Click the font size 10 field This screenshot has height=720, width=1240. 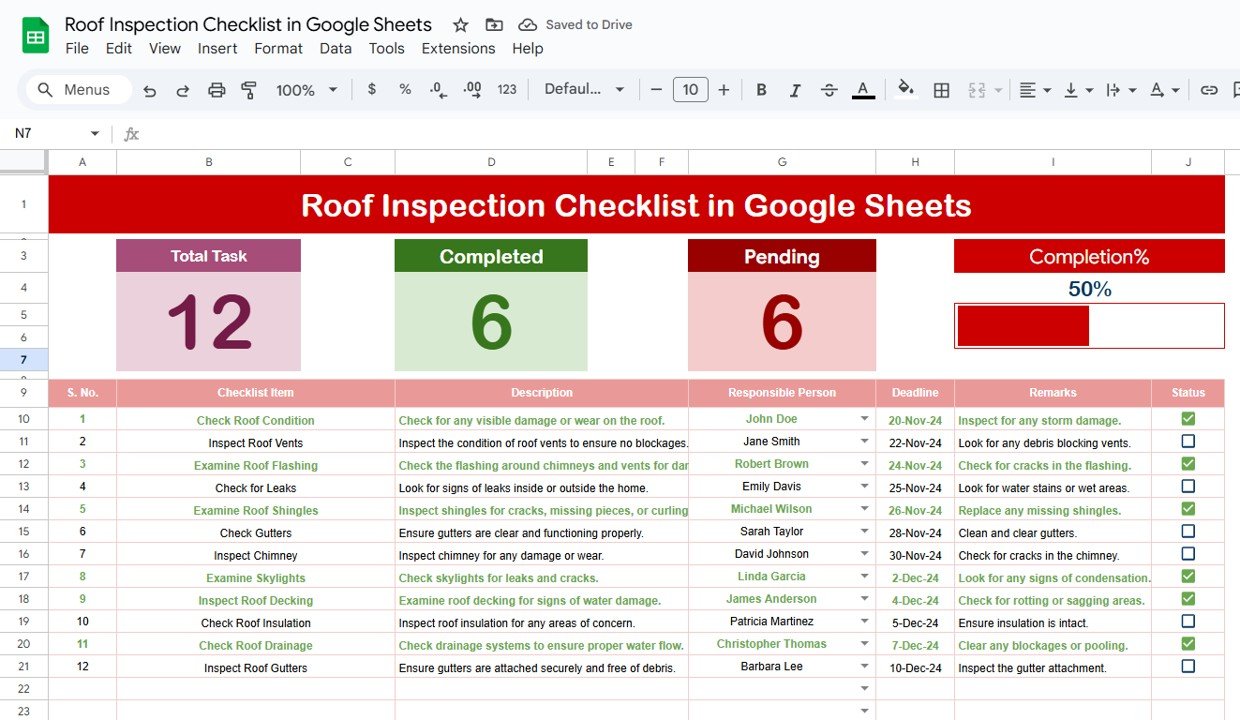(x=690, y=89)
